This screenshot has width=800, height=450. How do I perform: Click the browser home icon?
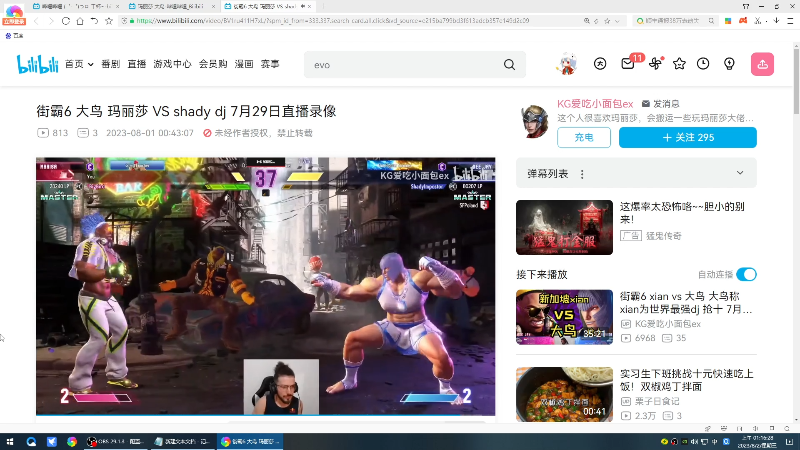(x=80, y=21)
